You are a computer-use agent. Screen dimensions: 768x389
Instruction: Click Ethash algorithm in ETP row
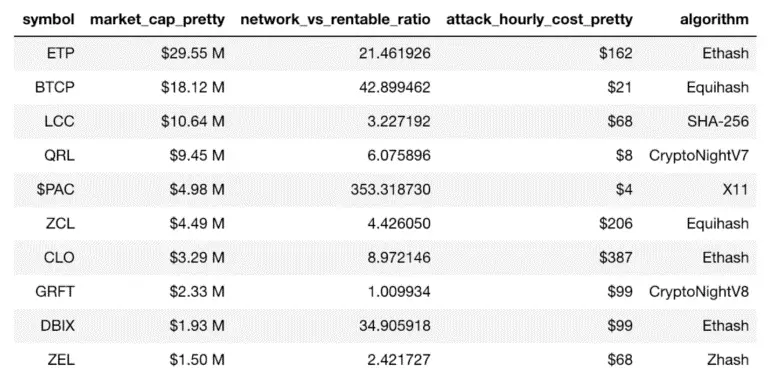pos(725,53)
